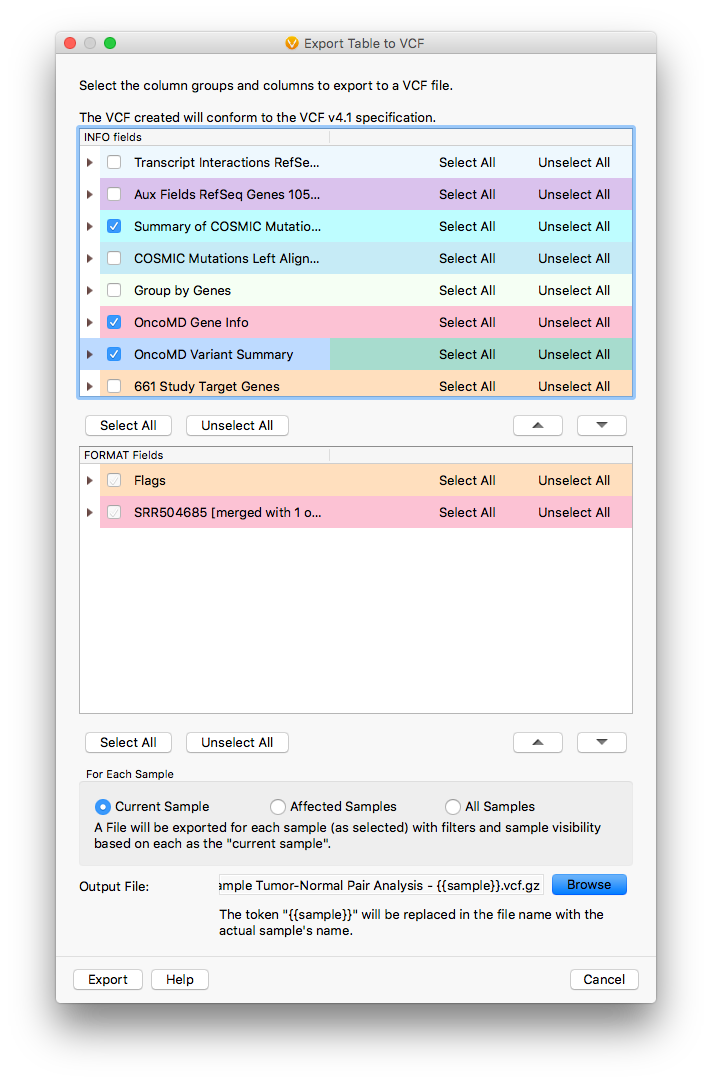Click Select All button below INFO fields
712x1083 pixels.
click(x=128, y=425)
